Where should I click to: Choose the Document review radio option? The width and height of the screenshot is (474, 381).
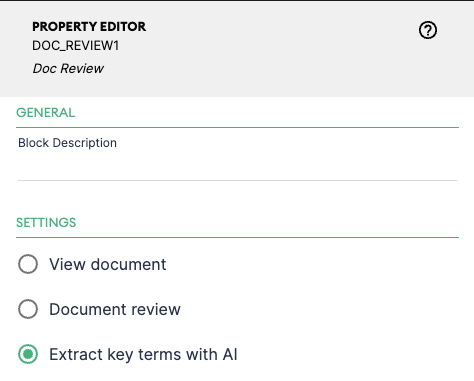tap(28, 309)
